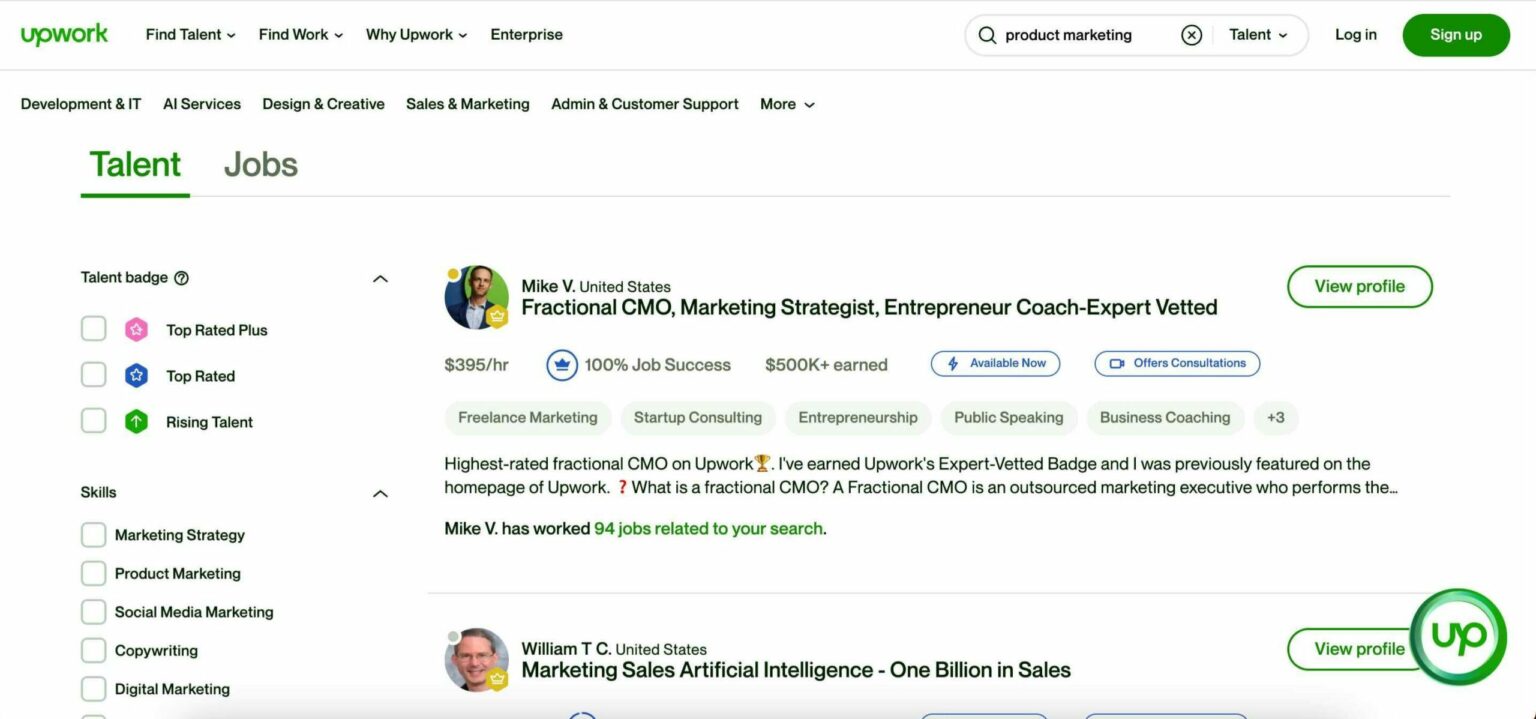Image resolution: width=1536 pixels, height=719 pixels.
Task: Click Mike V.'s profile photo
Action: tap(477, 296)
